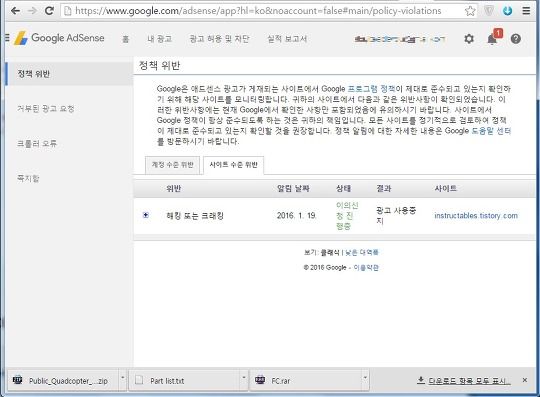
Task: Open instructables.tistory.com site link
Action: tap(476, 216)
